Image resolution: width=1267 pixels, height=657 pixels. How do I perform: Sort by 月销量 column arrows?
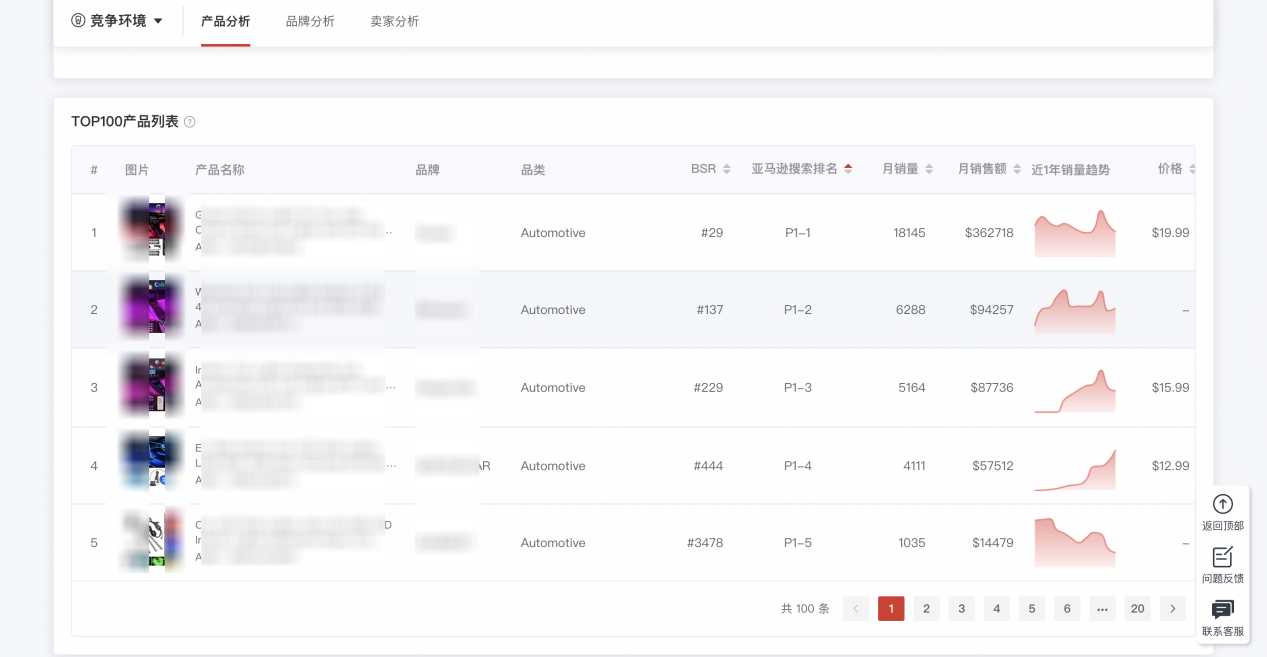coord(929,169)
